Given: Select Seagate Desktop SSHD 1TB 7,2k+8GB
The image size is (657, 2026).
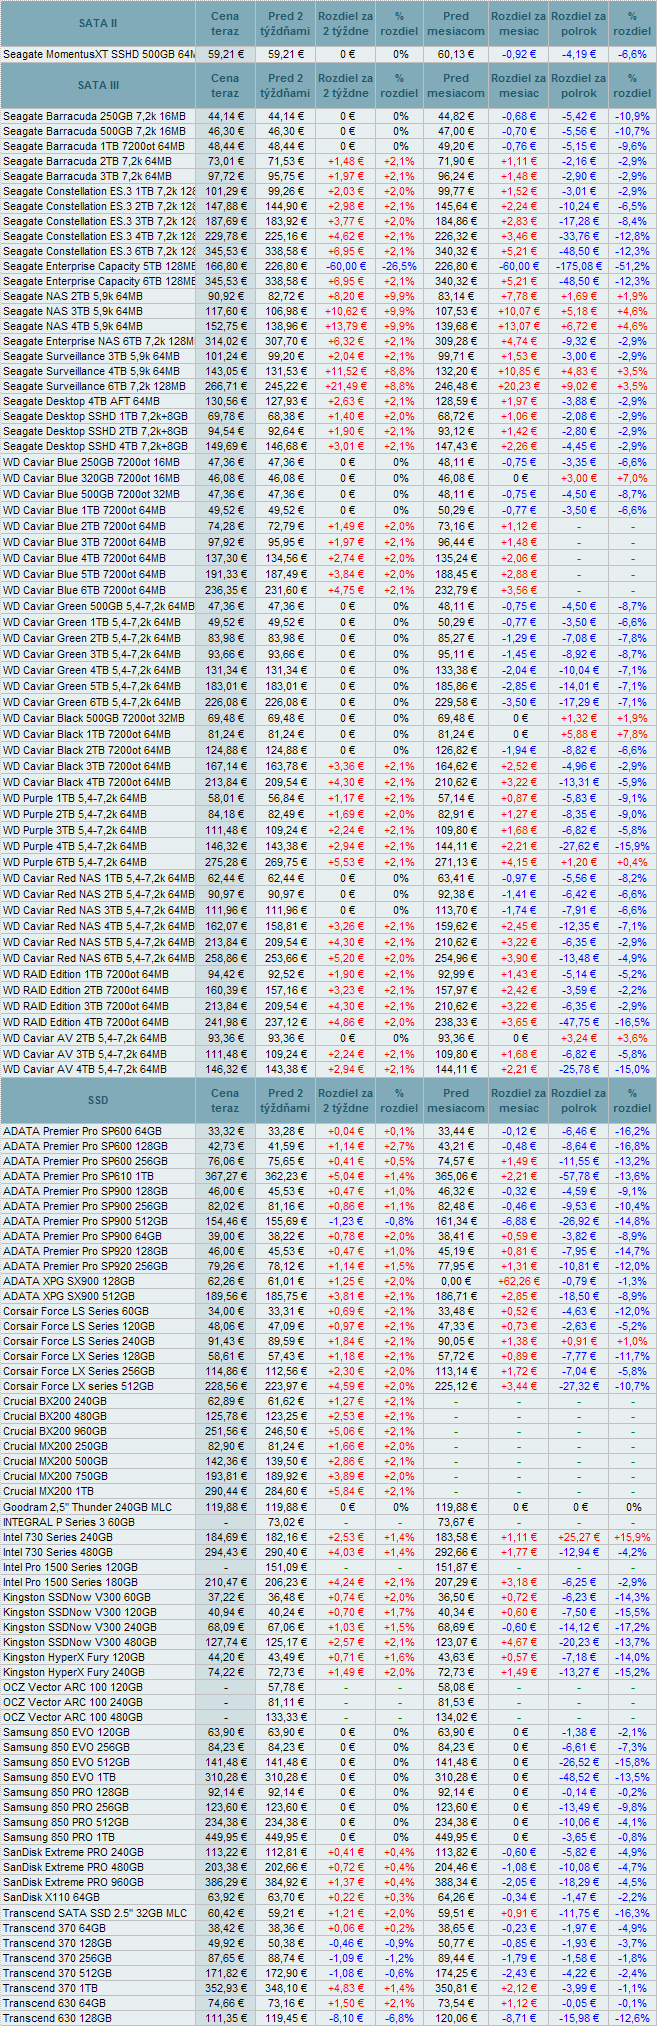Looking at the screenshot, I should tap(95, 416).
